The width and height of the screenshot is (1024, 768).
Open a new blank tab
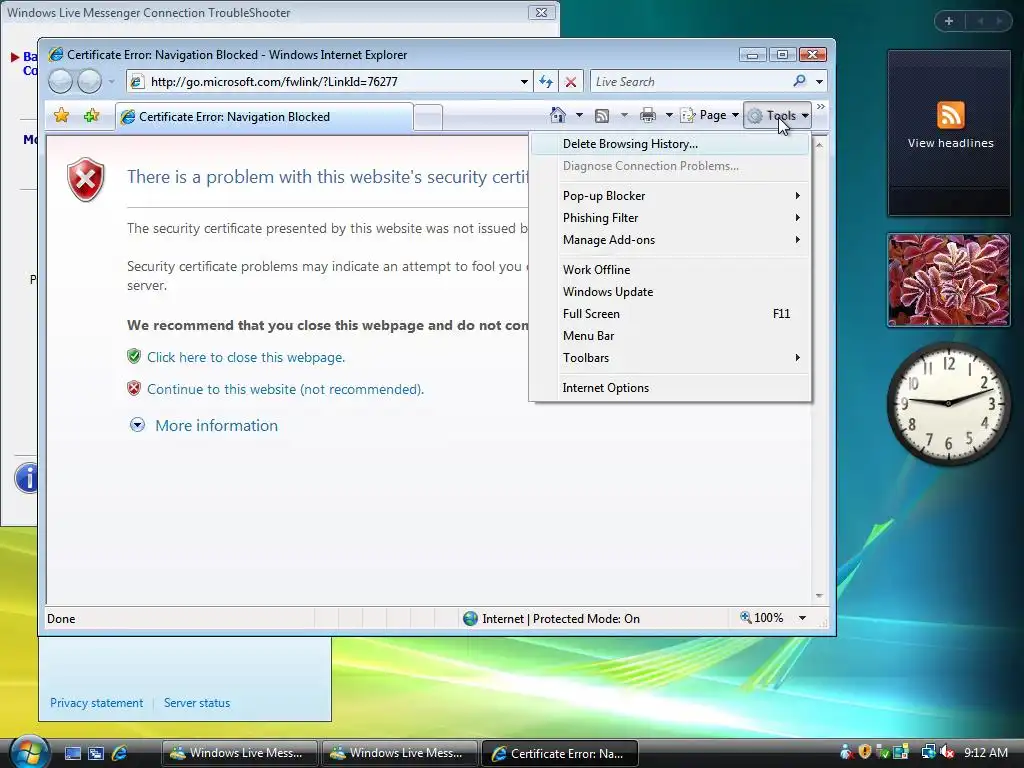(428, 118)
